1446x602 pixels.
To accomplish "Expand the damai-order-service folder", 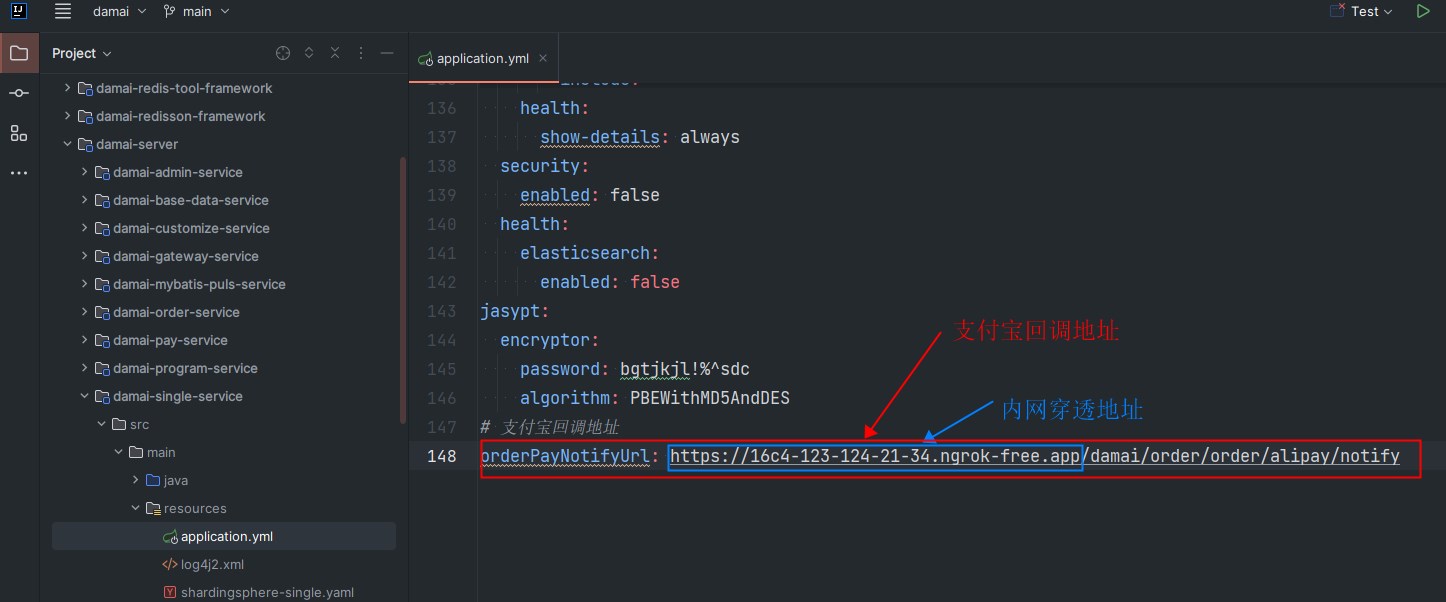I will point(85,312).
